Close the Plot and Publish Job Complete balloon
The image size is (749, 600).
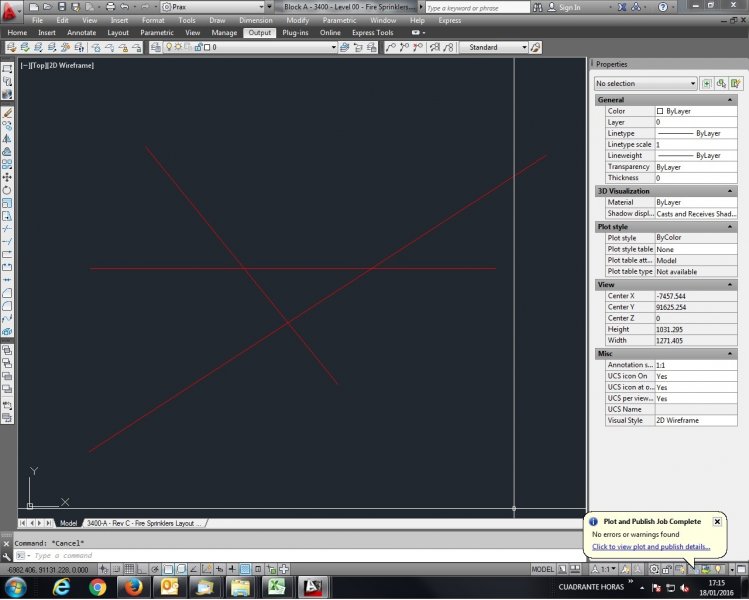point(717,522)
